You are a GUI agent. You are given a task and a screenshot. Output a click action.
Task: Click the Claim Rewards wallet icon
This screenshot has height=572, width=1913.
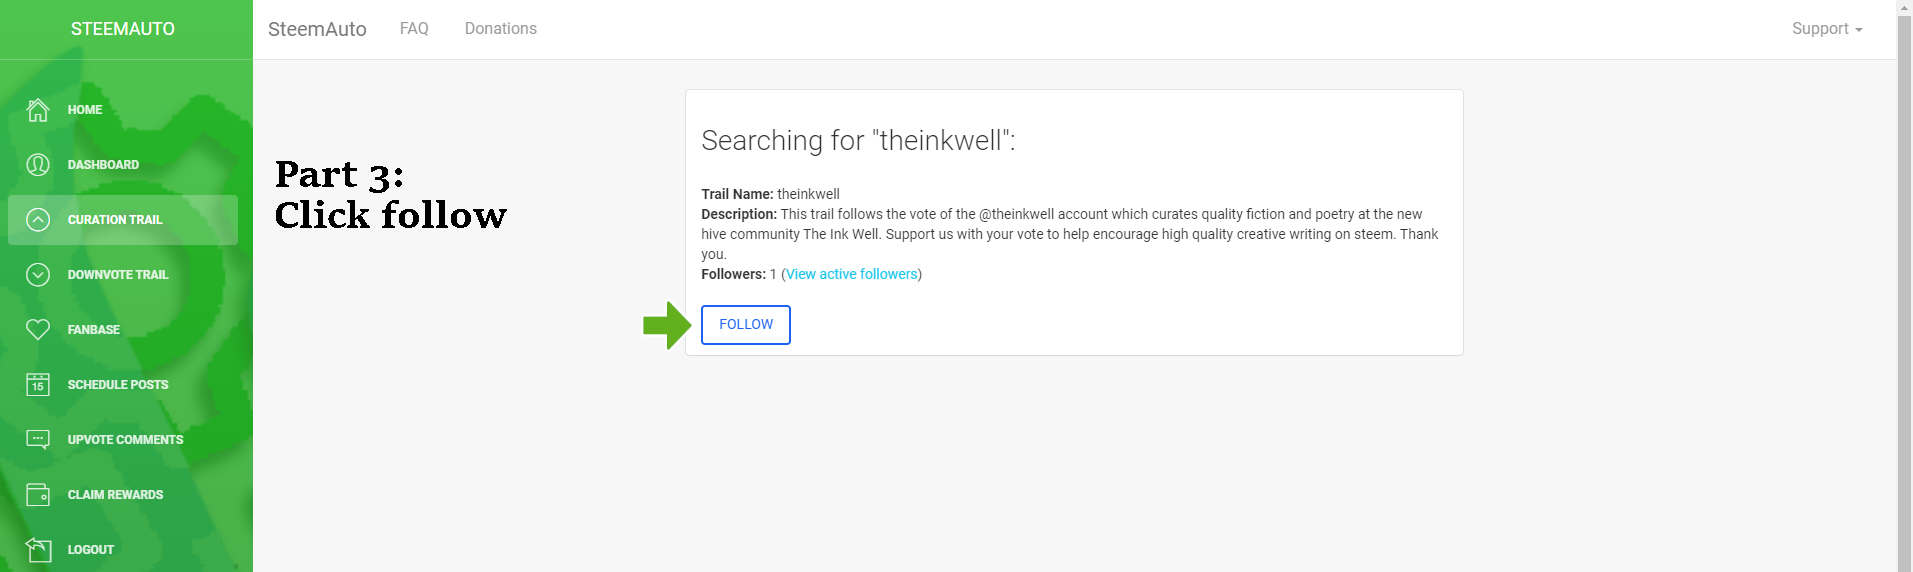point(38,494)
